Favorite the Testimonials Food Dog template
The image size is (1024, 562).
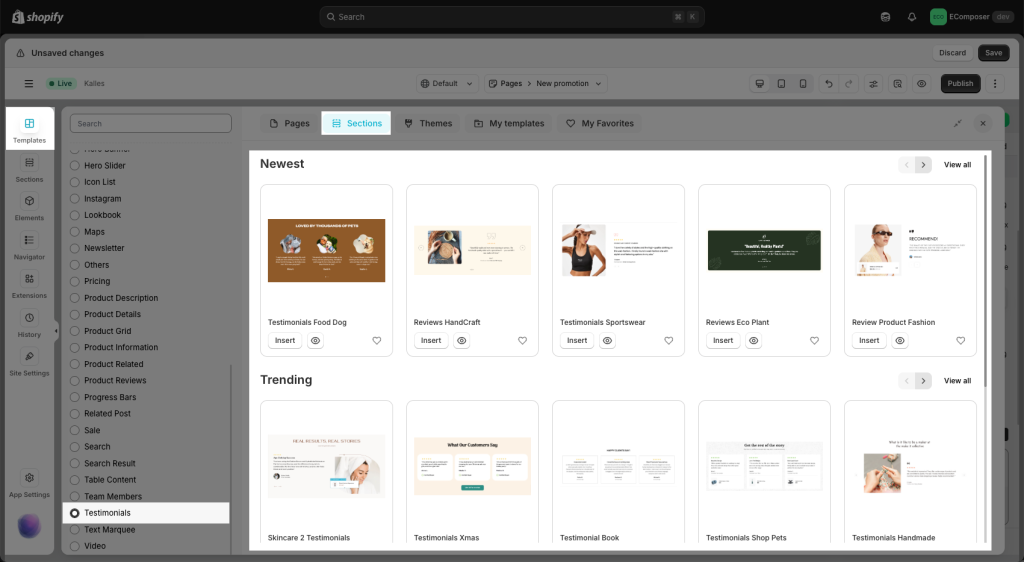click(x=377, y=341)
